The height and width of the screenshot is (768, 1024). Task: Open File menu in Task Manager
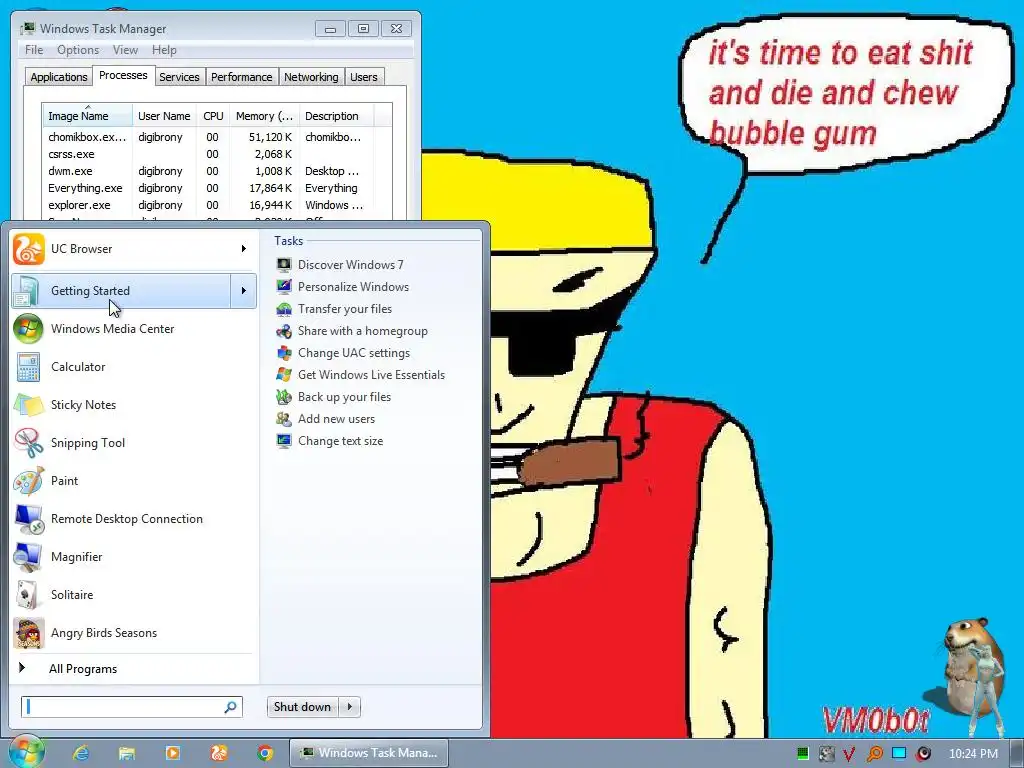click(34, 50)
